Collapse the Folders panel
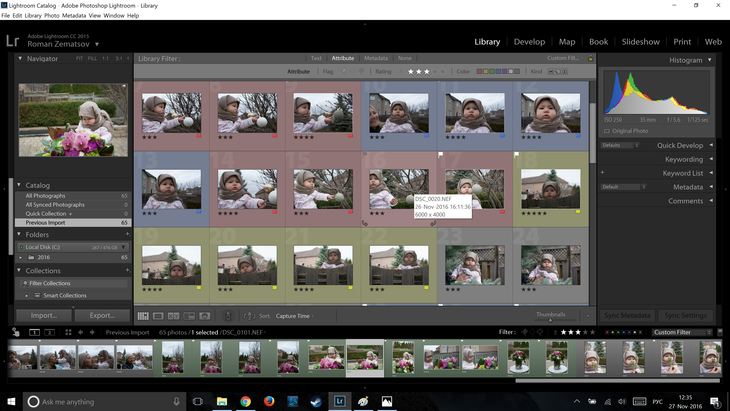The image size is (730, 411). (20, 235)
